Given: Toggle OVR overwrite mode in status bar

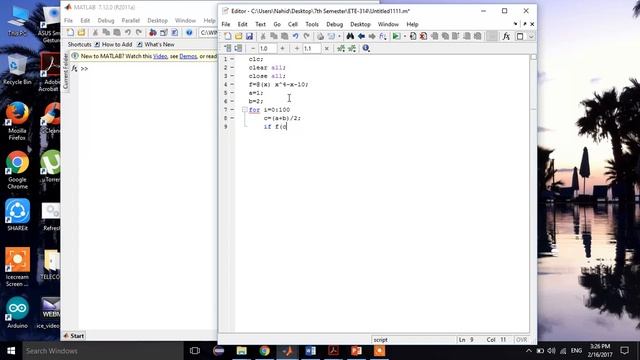Looking at the screenshot, I should 521,340.
